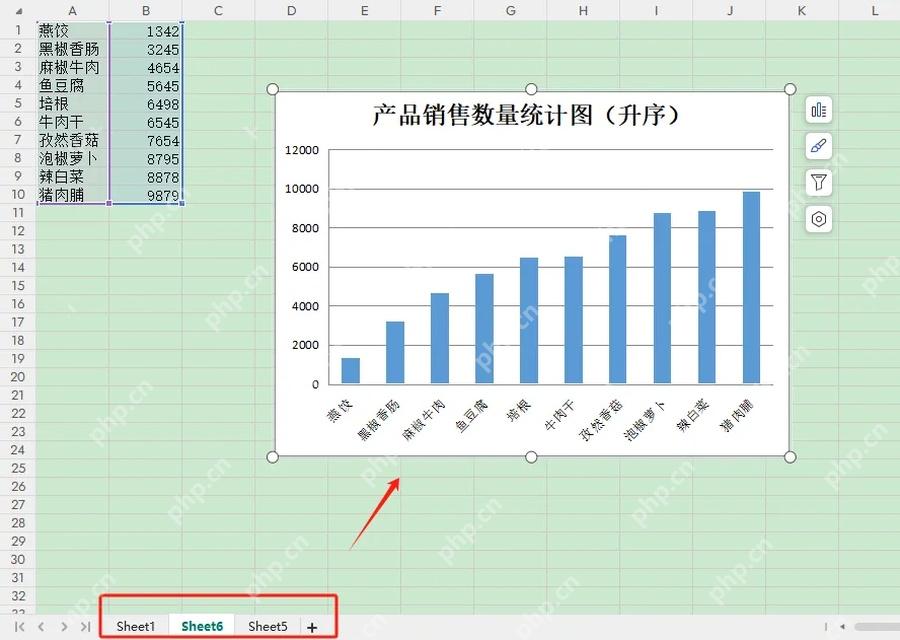Screen dimensions: 900x640
Task: Switch to the Sheet1 tab
Action: coord(136,626)
